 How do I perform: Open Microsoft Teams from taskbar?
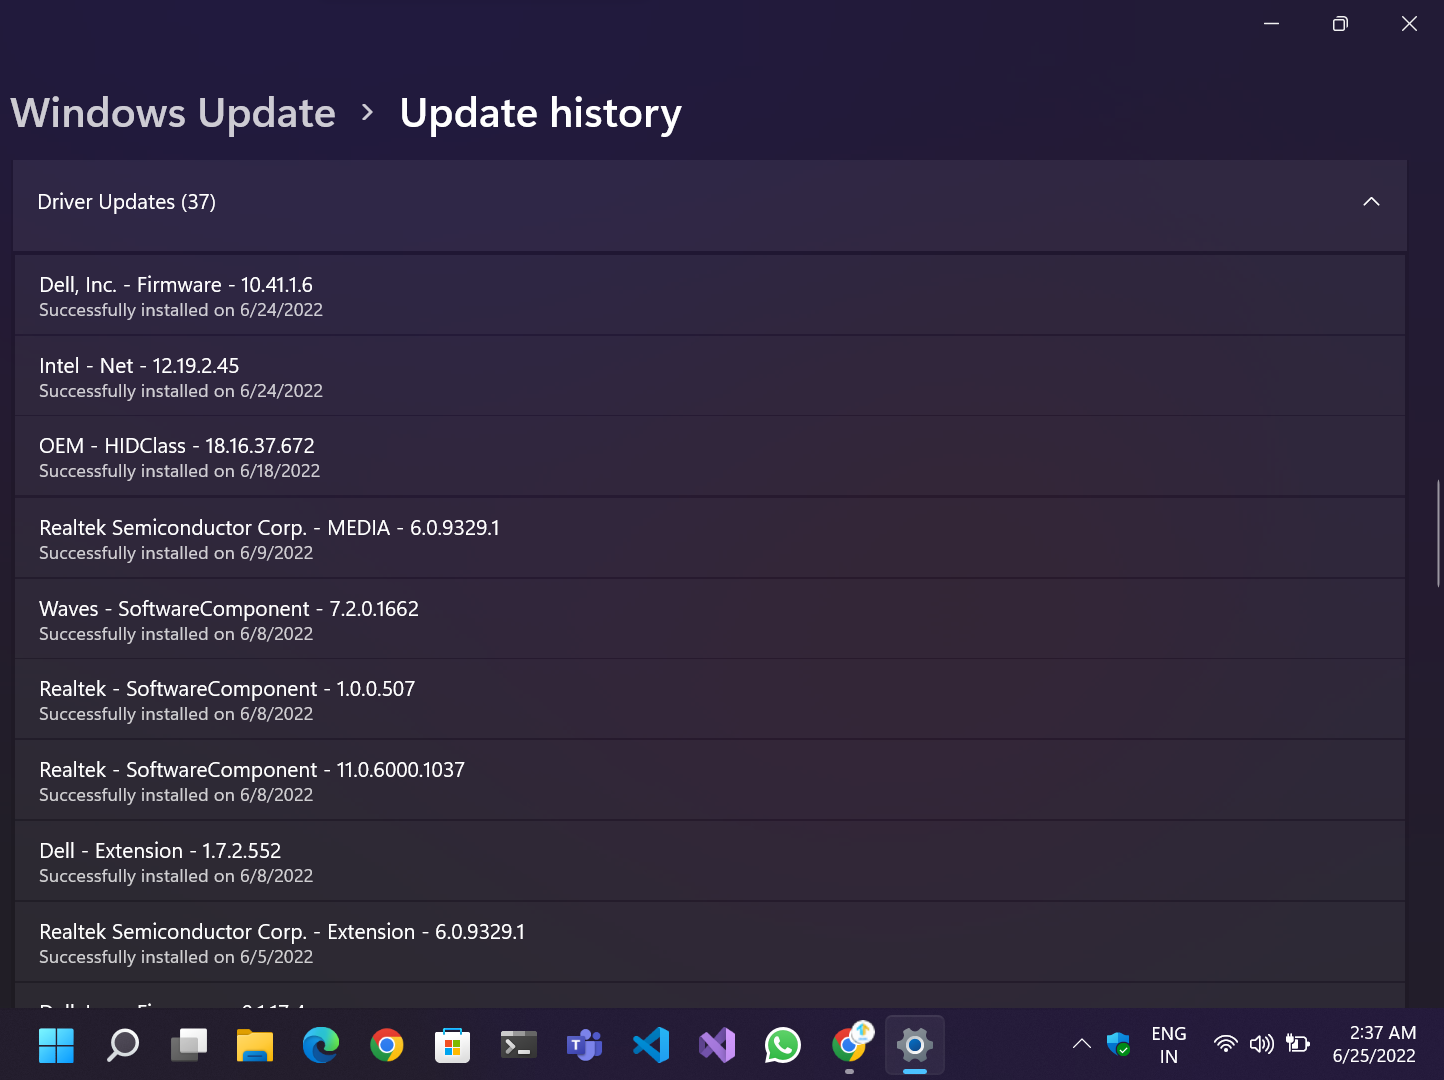[584, 1045]
